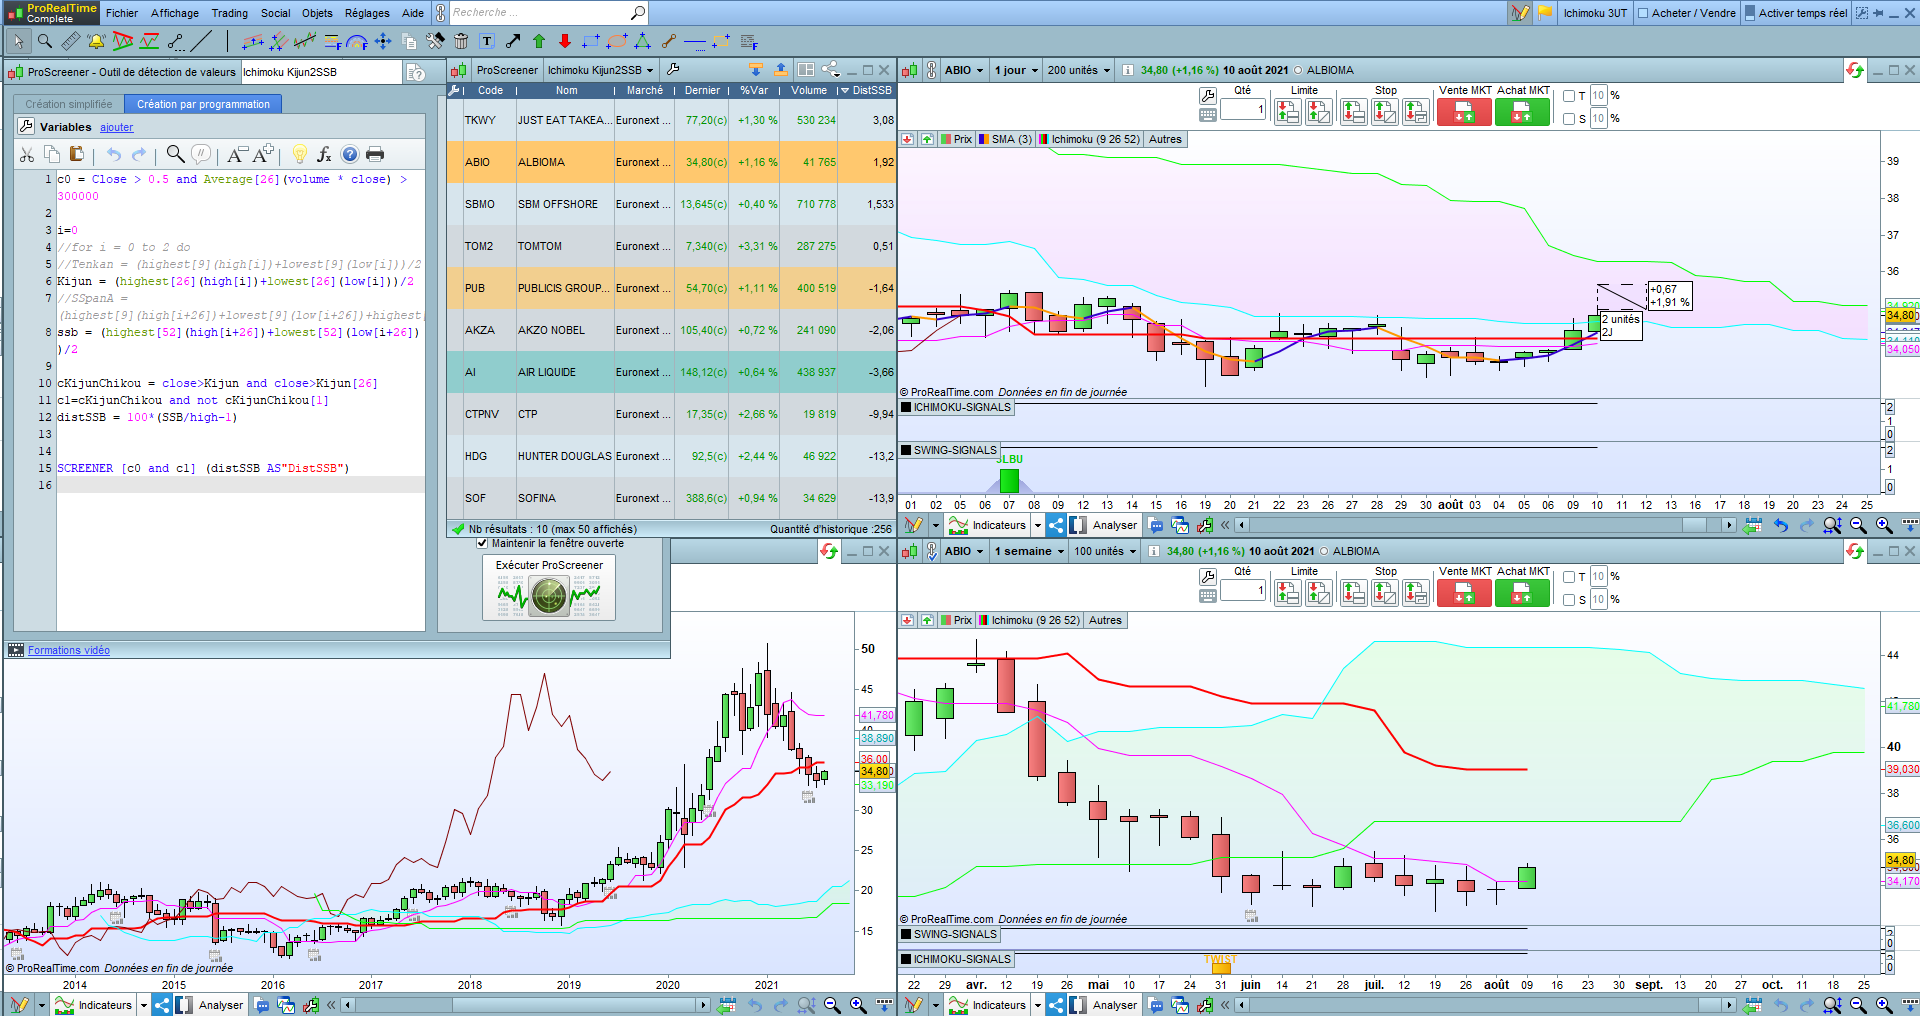This screenshot has width=1922, height=1016.
Task: Select the red down arrow drawing tool
Action: point(565,41)
